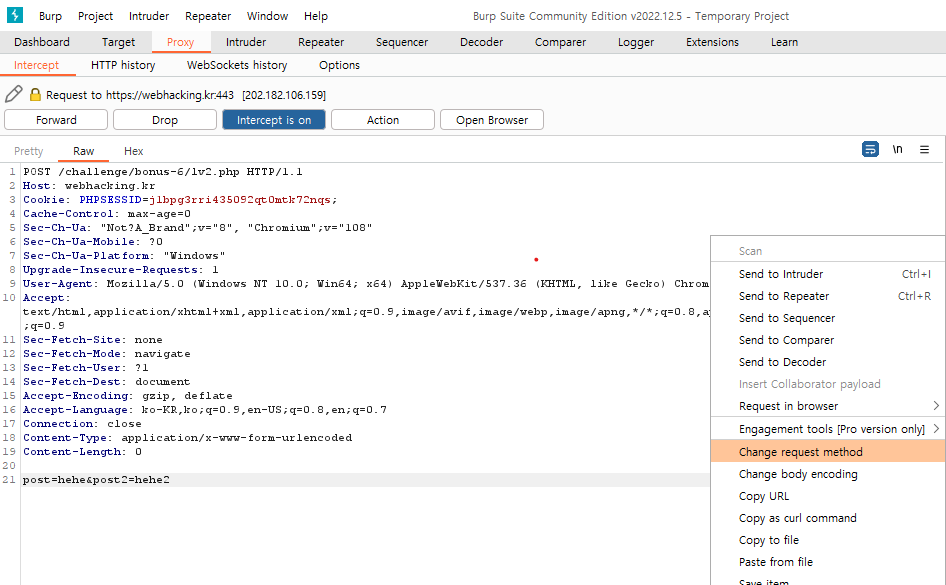Open the Logger tab

(x=636, y=42)
